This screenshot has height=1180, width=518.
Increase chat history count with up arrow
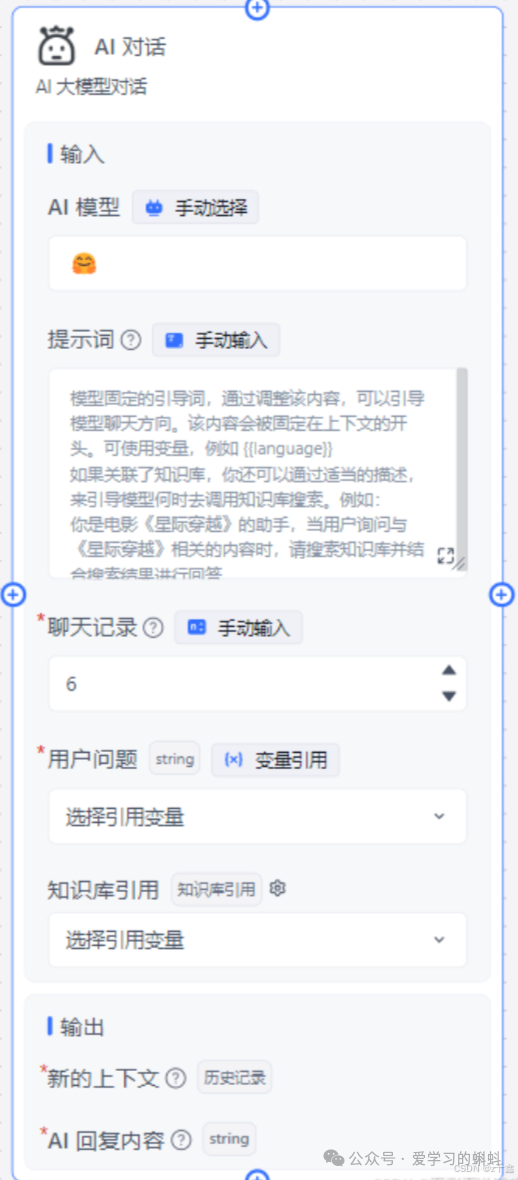(449, 670)
